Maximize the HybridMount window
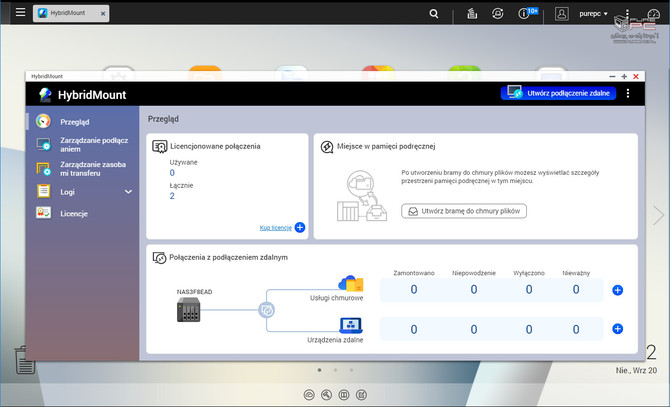This screenshot has height=407, width=670. point(624,76)
